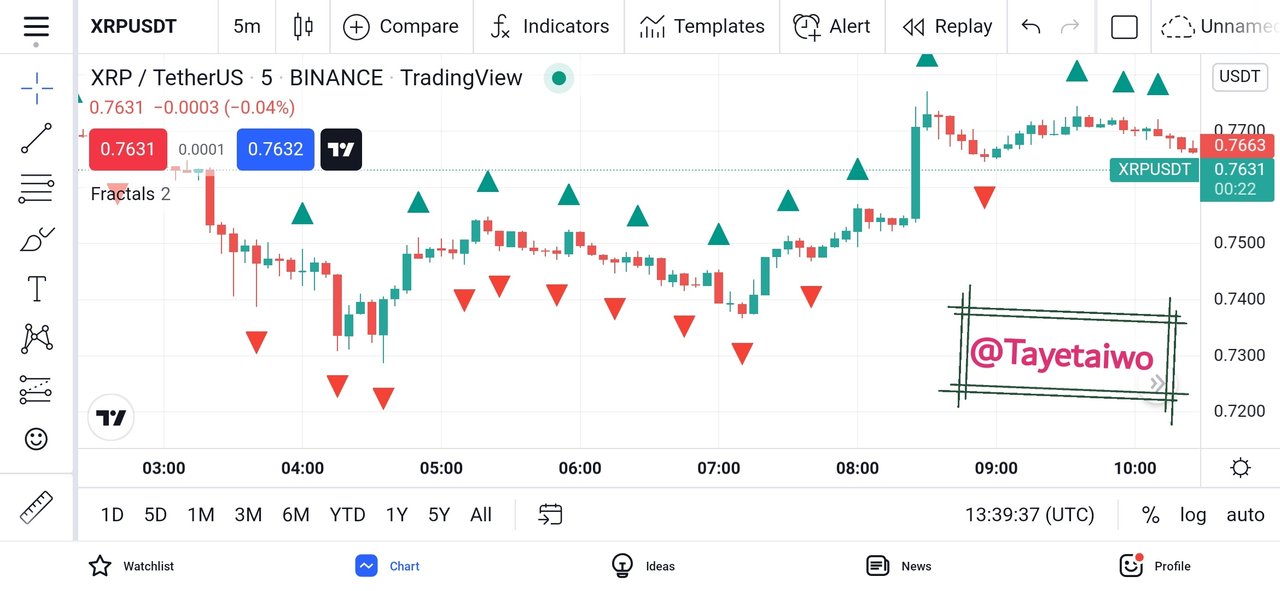
Task: Select the 1D time range
Action: [x=112, y=515]
